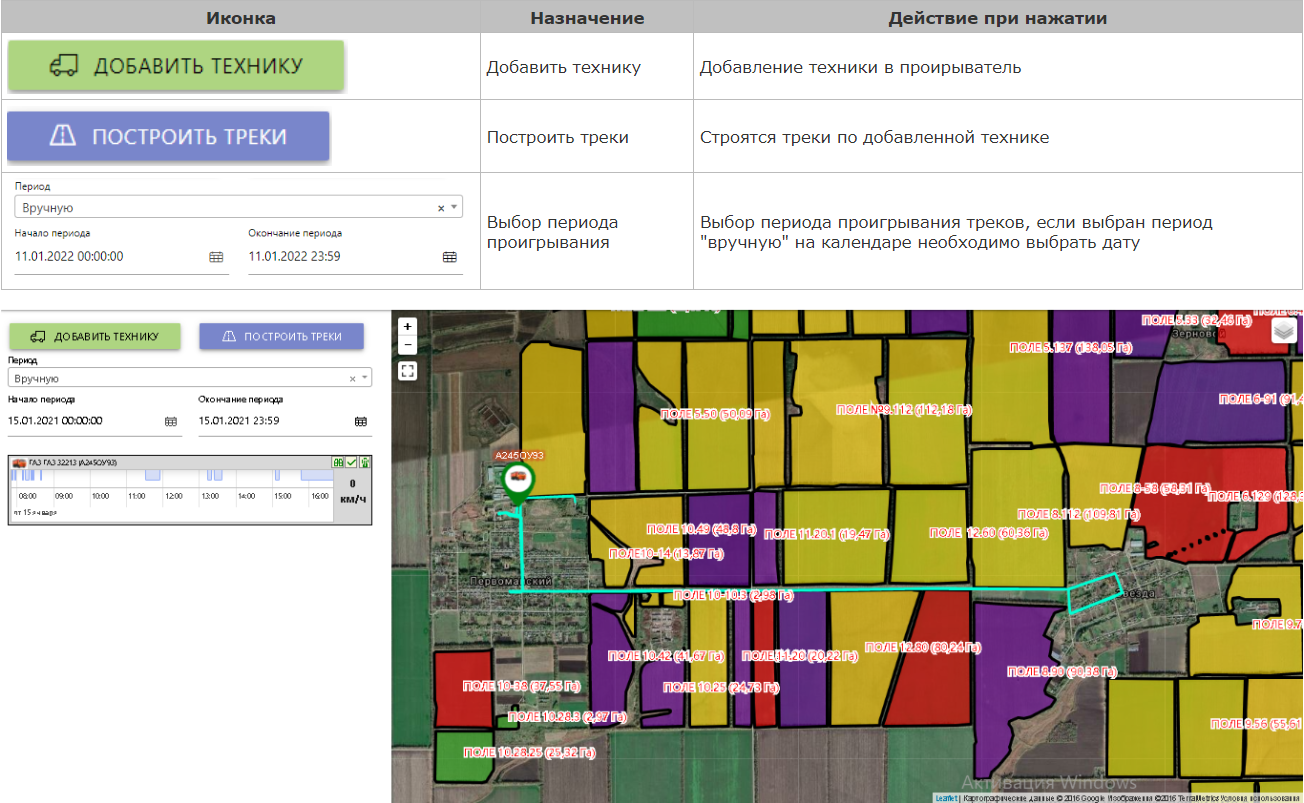Clear the Период selection above the 15.01.2021 dates

(x=352, y=379)
